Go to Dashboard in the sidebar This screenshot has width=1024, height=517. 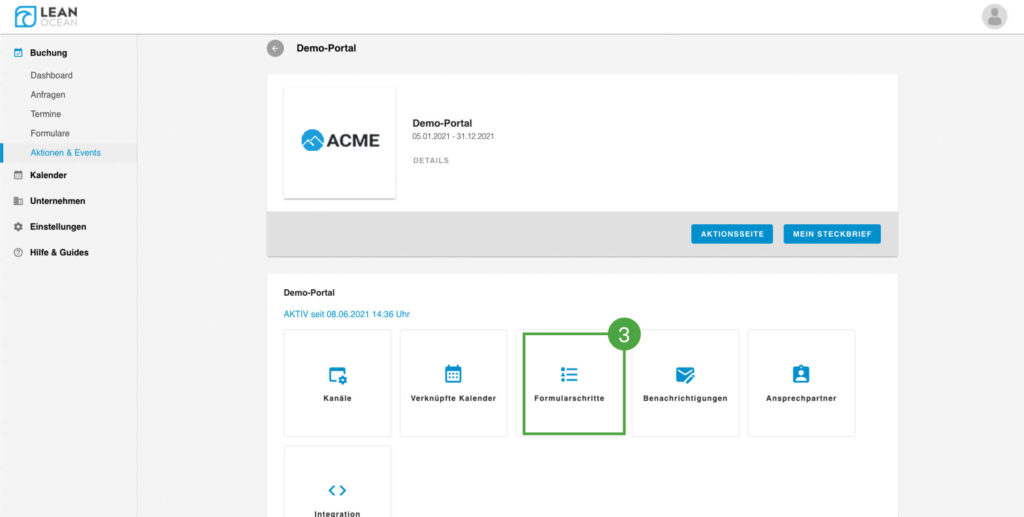[x=51, y=75]
